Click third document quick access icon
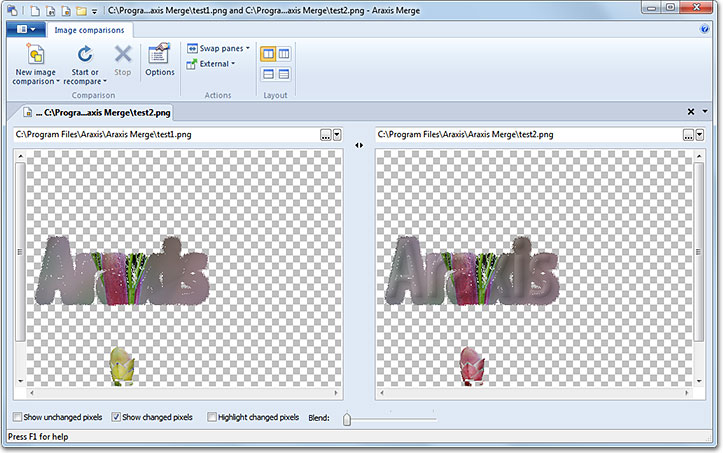The image size is (723, 453). click(66, 11)
